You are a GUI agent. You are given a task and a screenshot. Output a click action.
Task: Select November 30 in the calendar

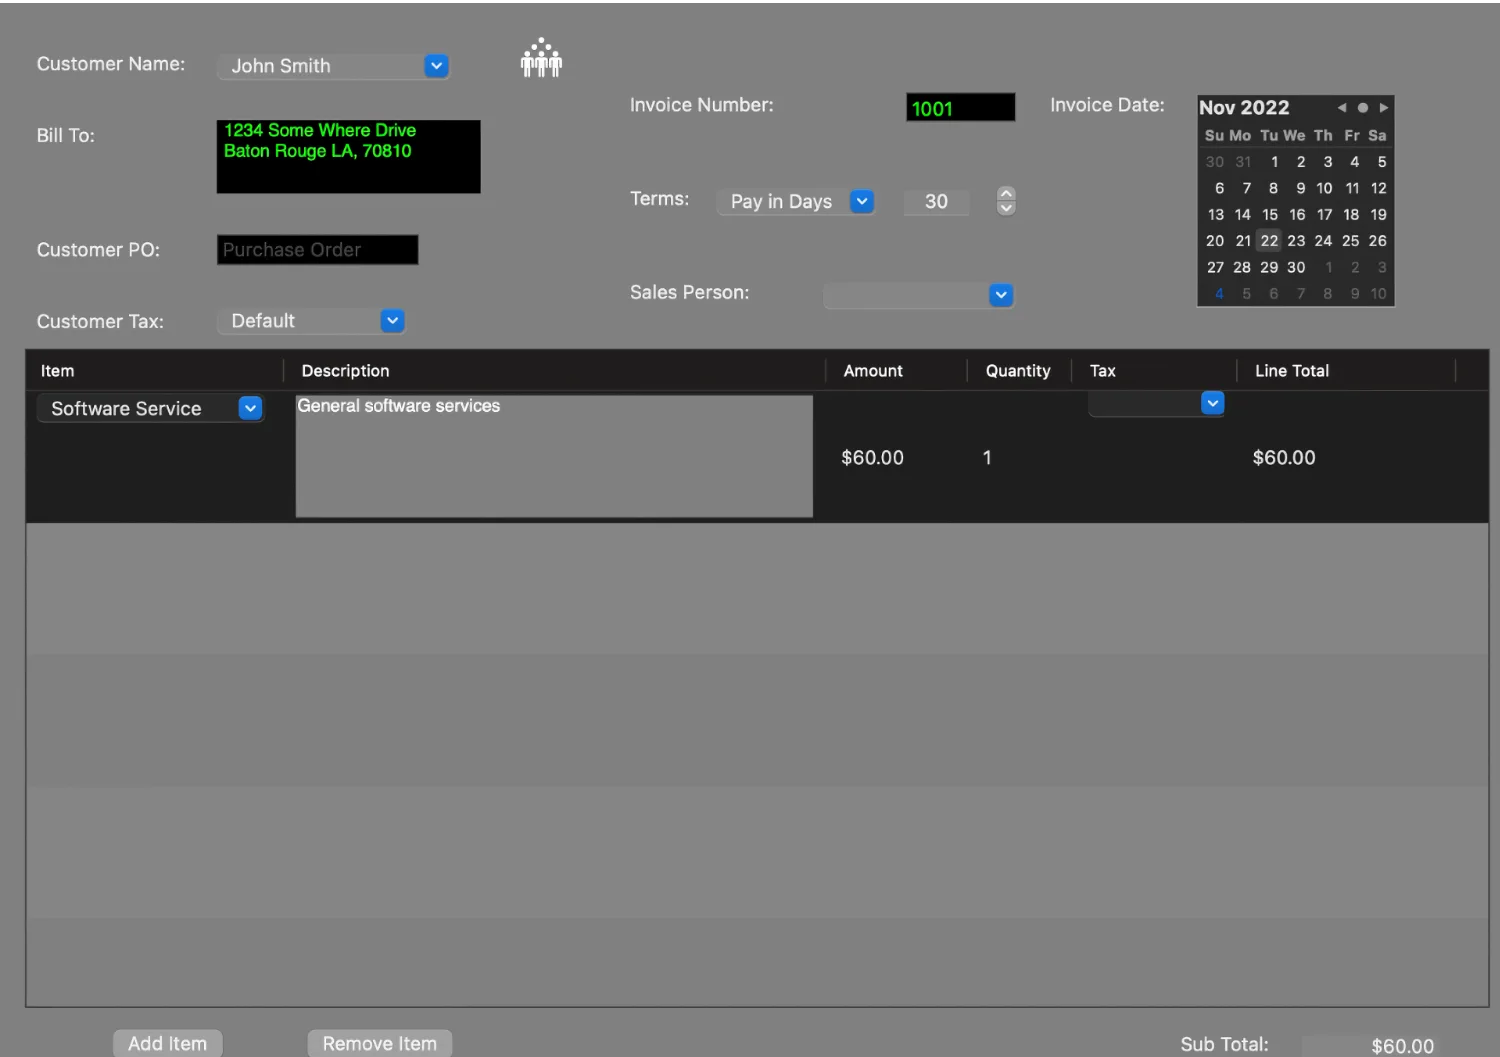[1296, 268]
